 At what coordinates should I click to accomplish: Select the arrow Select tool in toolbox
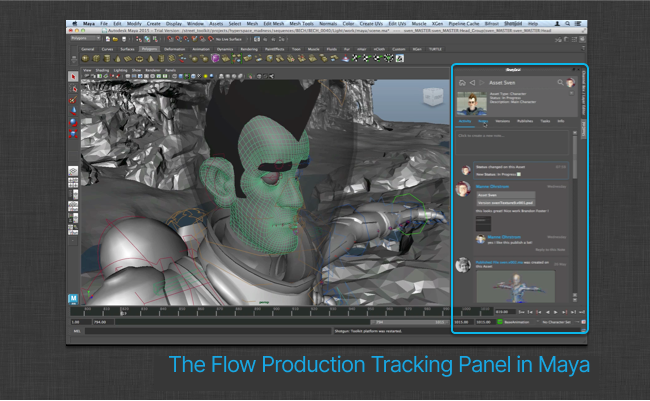tap(74, 76)
